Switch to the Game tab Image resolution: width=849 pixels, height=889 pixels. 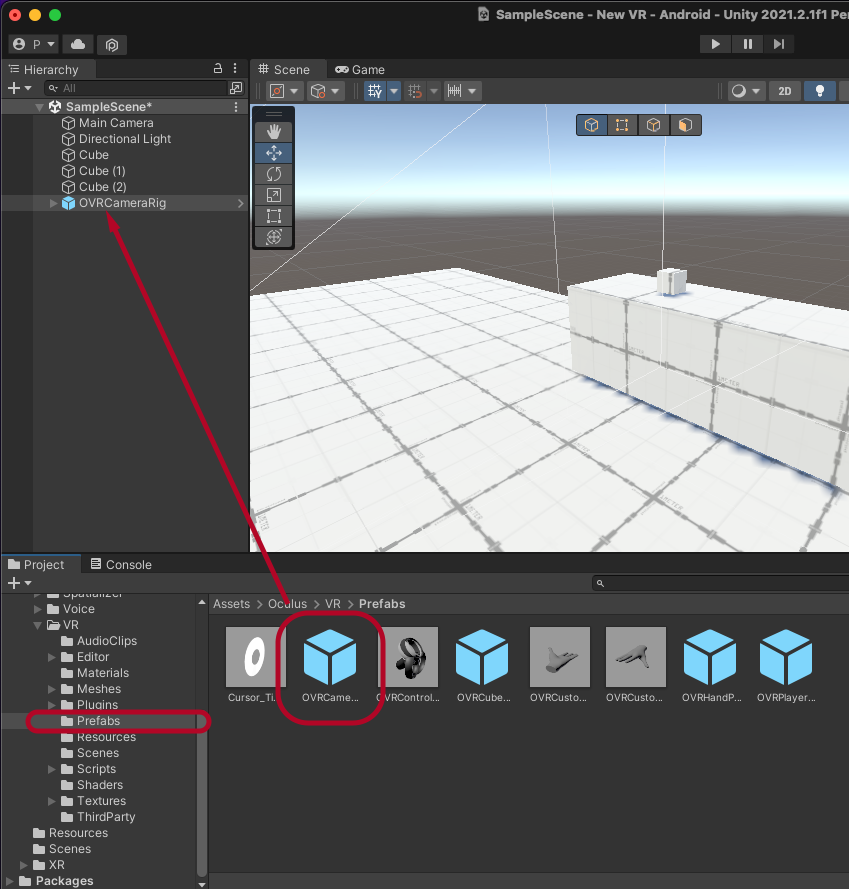click(360, 69)
